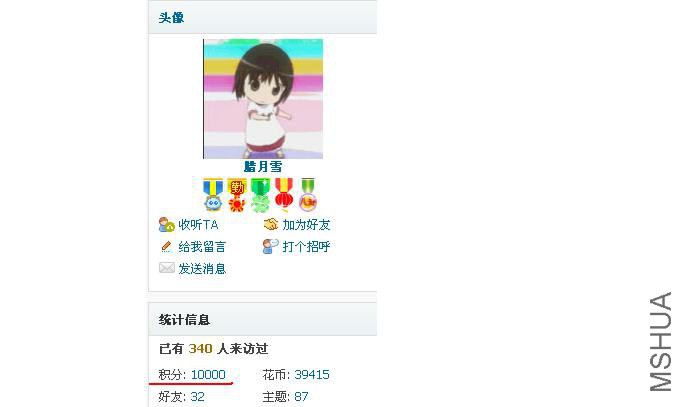The width and height of the screenshot is (683, 407).
Task: Click the 积分 value 10000
Action: [x=208, y=375]
